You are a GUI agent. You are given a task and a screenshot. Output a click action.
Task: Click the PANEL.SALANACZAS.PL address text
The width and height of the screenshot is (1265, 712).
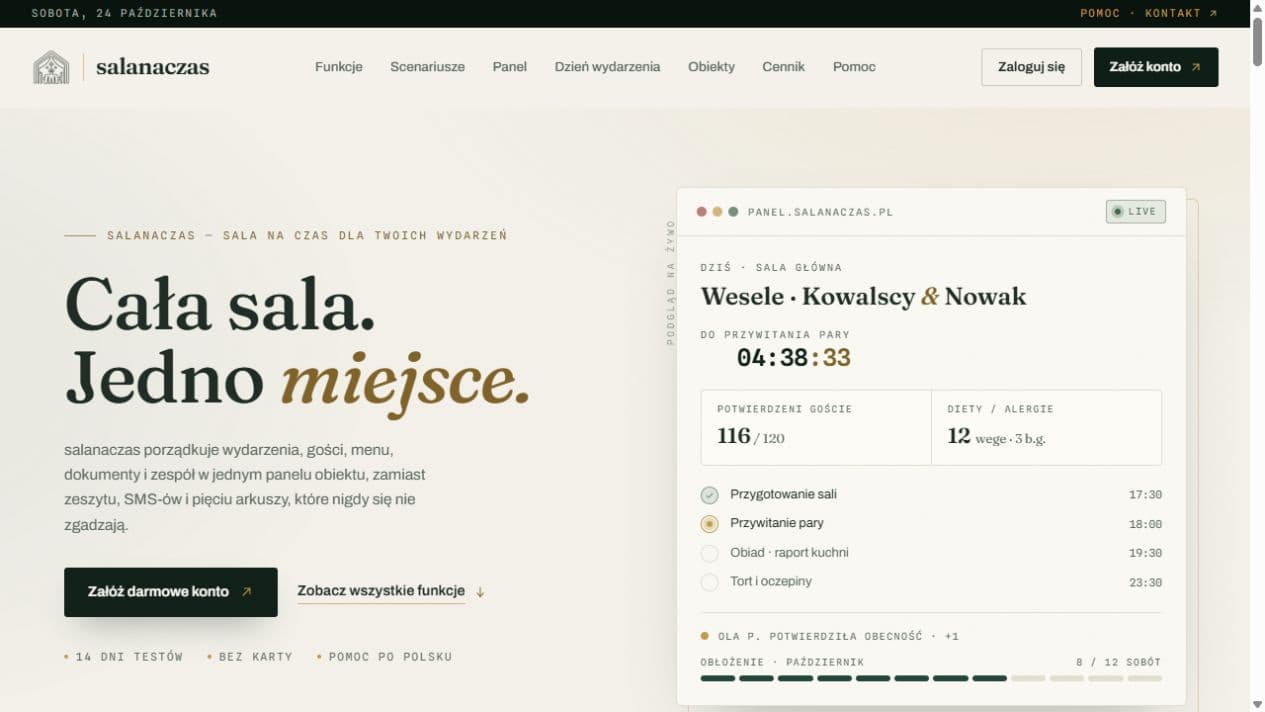[x=820, y=212]
